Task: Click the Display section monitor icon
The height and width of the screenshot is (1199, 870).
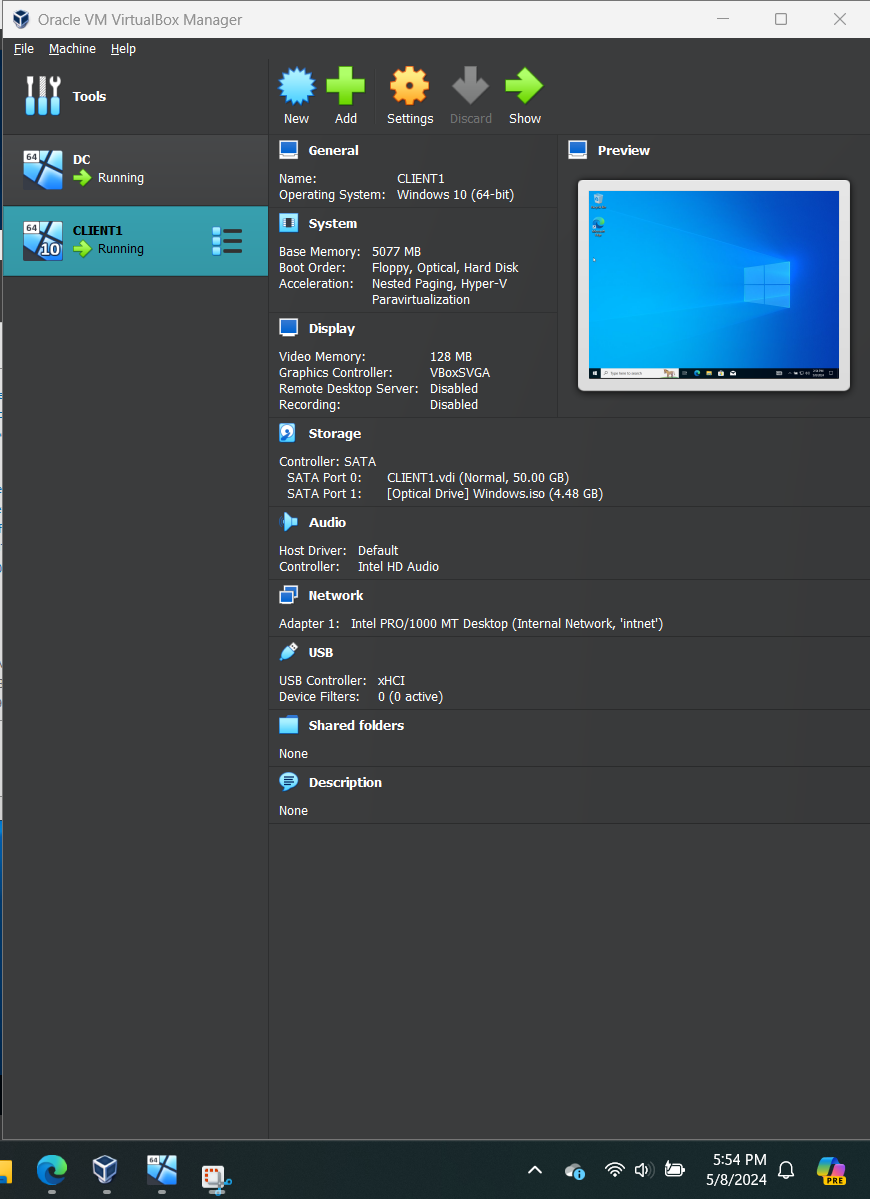Action: click(x=288, y=328)
